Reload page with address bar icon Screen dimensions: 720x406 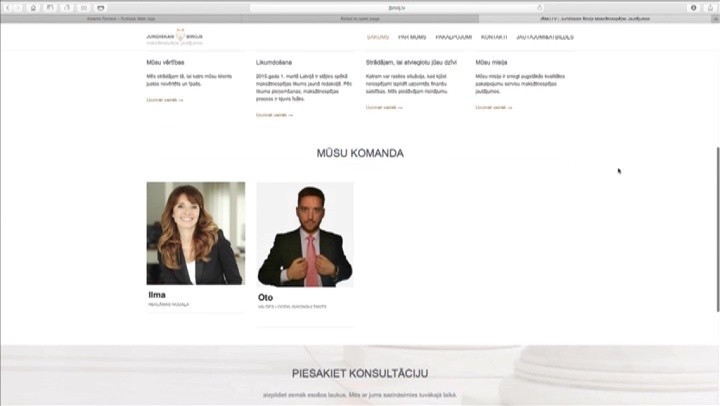point(540,8)
